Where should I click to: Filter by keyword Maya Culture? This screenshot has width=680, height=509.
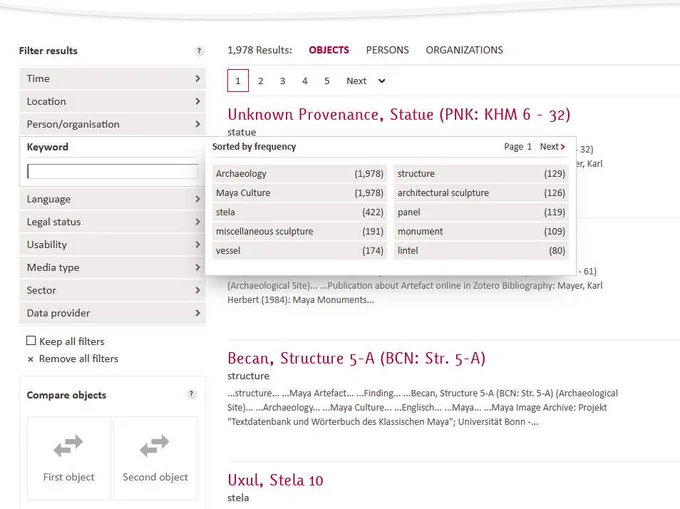tap(300, 193)
